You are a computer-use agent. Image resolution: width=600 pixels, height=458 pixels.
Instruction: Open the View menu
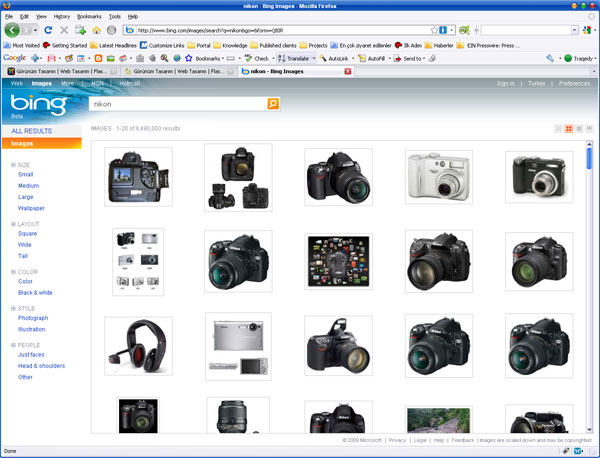click(x=41, y=16)
